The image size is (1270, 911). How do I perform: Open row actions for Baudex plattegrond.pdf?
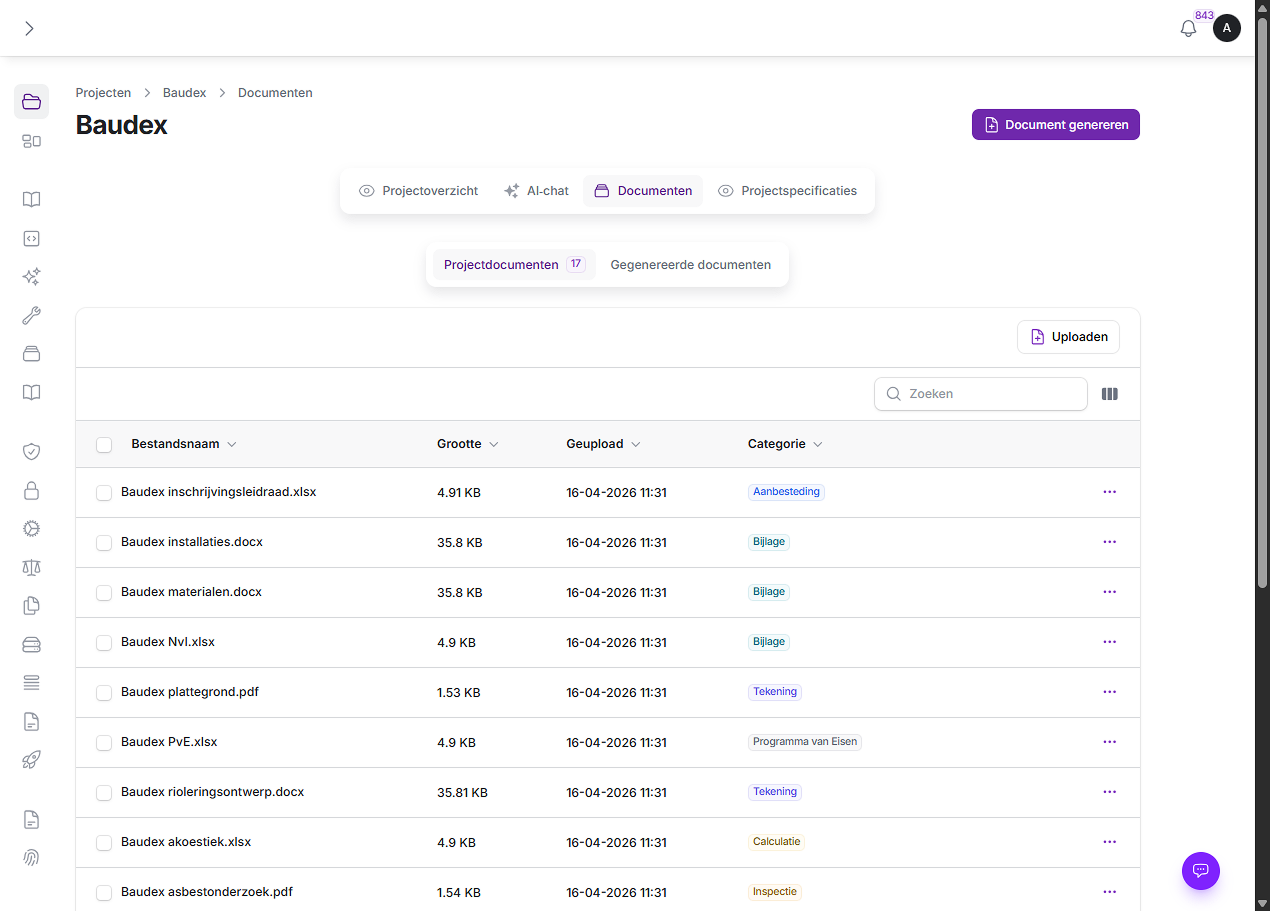1109,692
